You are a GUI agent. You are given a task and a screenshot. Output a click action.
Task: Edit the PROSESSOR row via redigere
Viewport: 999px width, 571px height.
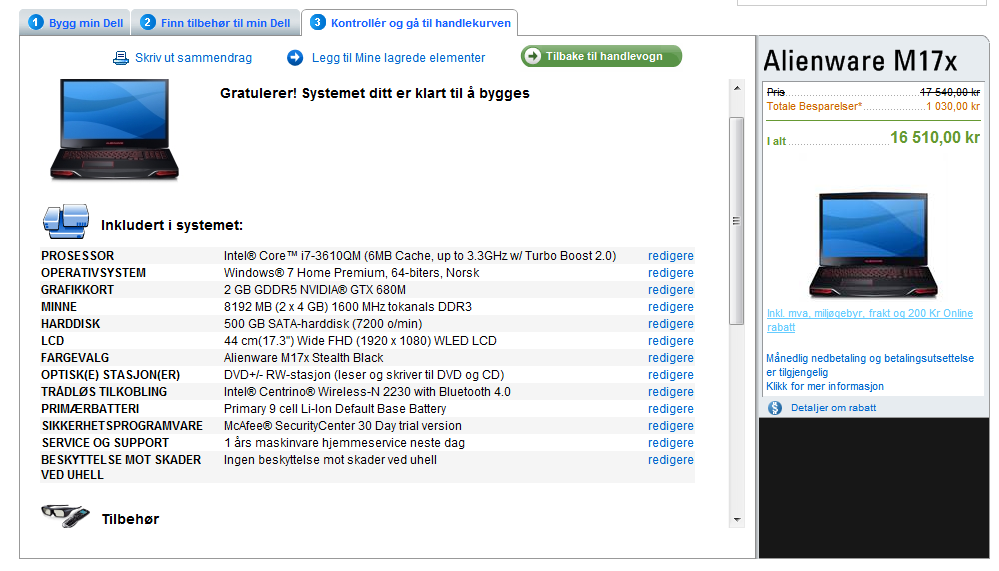671,256
